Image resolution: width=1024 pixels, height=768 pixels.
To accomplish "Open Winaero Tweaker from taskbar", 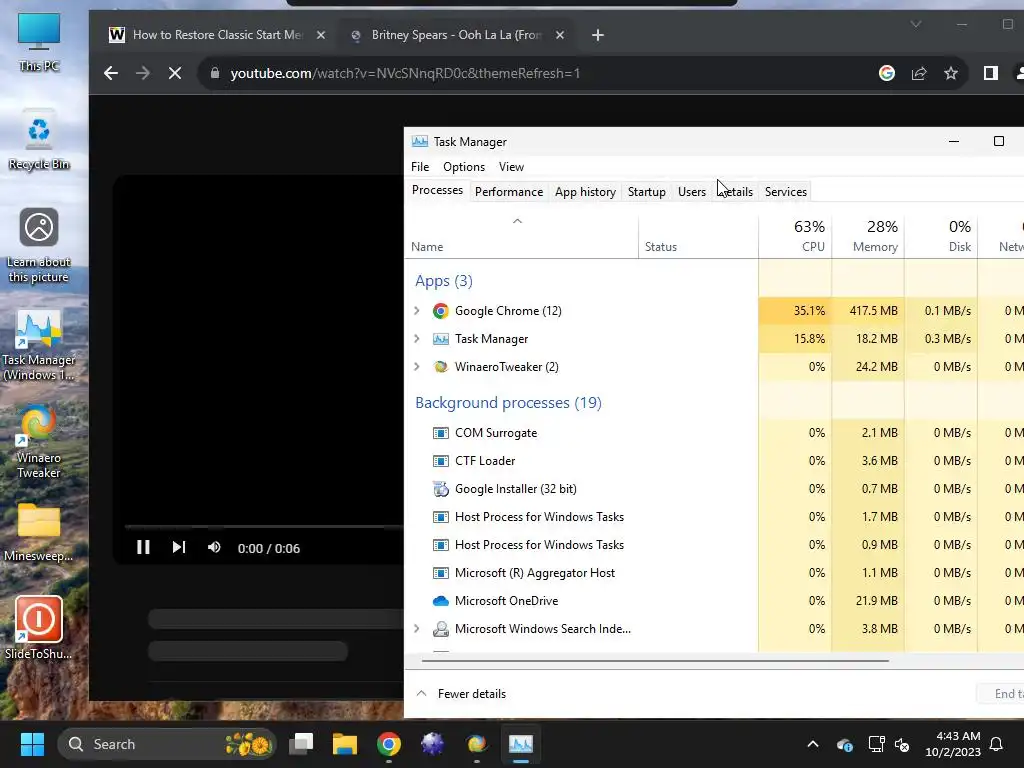I will coord(477,744).
